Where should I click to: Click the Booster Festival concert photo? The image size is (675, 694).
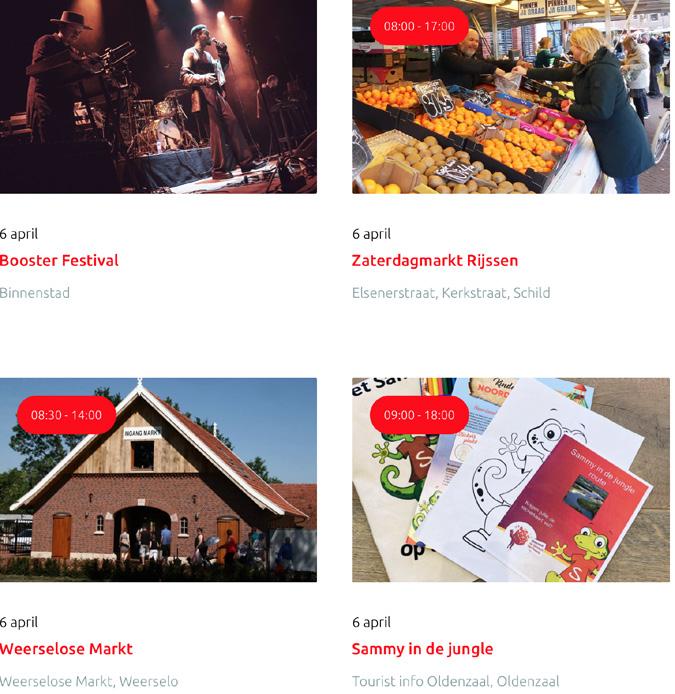158,96
